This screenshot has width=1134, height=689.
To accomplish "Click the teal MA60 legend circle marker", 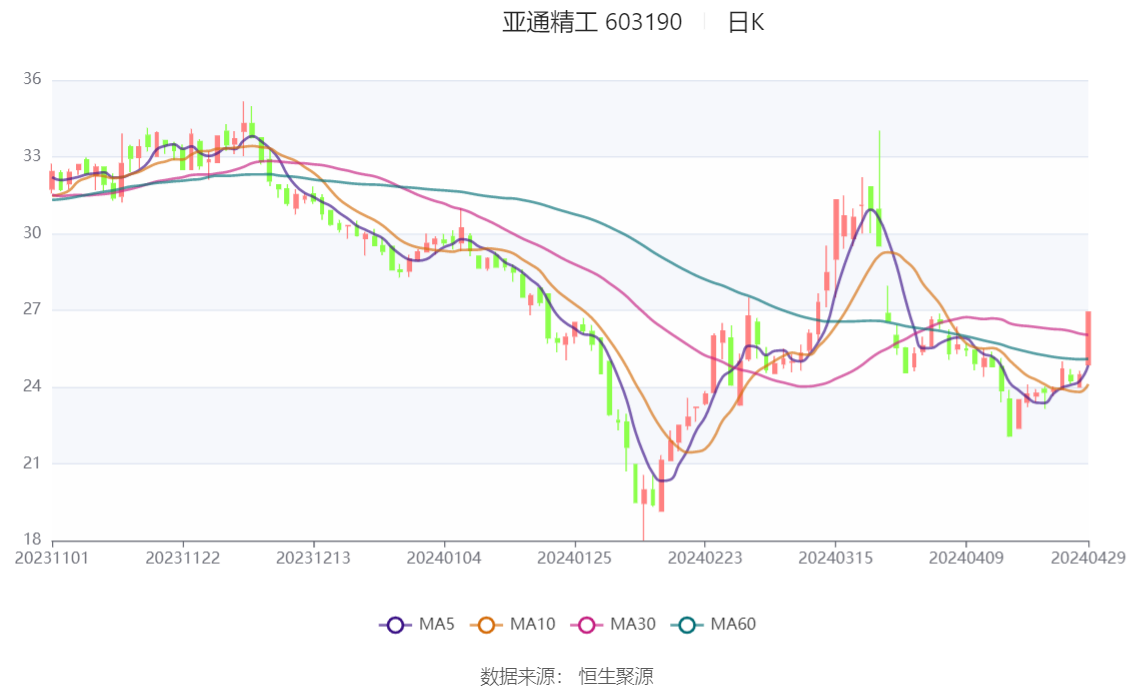I will tap(686, 625).
